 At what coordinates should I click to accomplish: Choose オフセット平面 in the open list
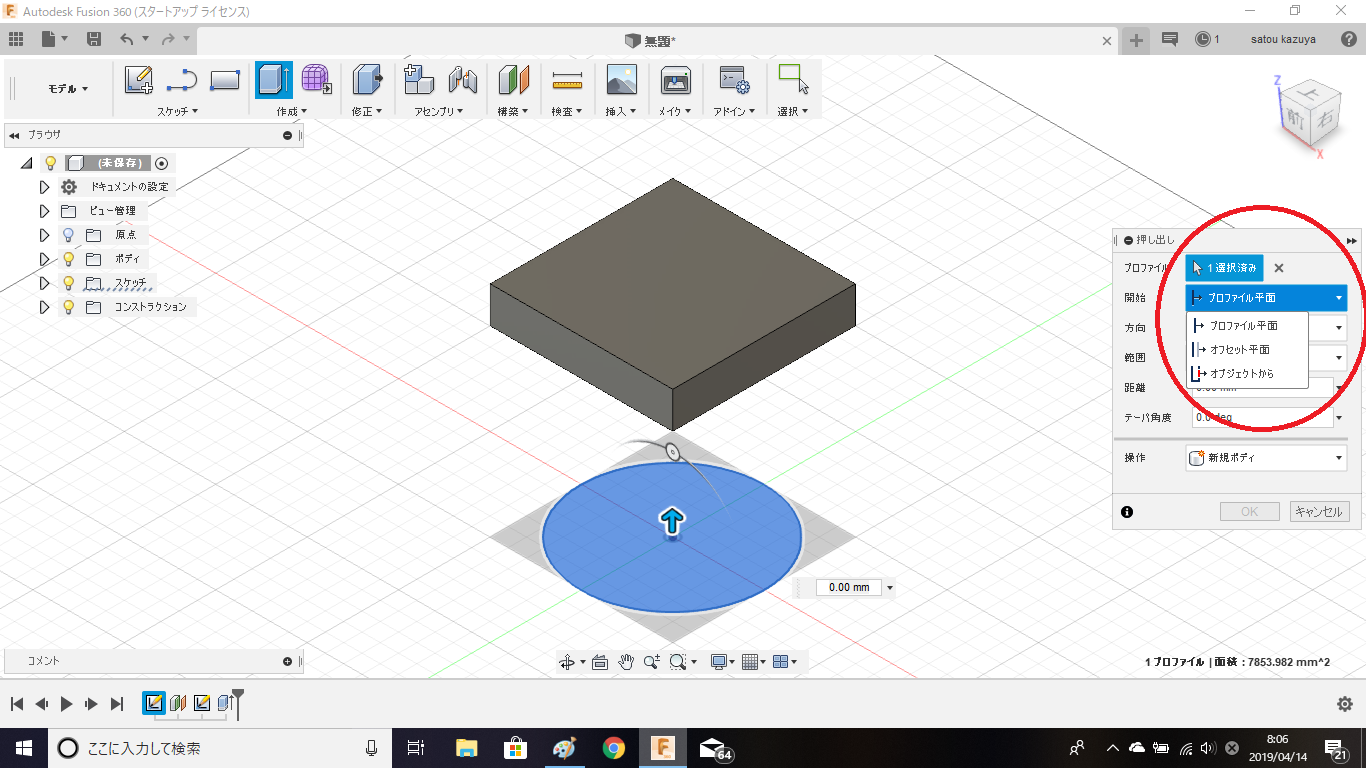pos(1247,350)
